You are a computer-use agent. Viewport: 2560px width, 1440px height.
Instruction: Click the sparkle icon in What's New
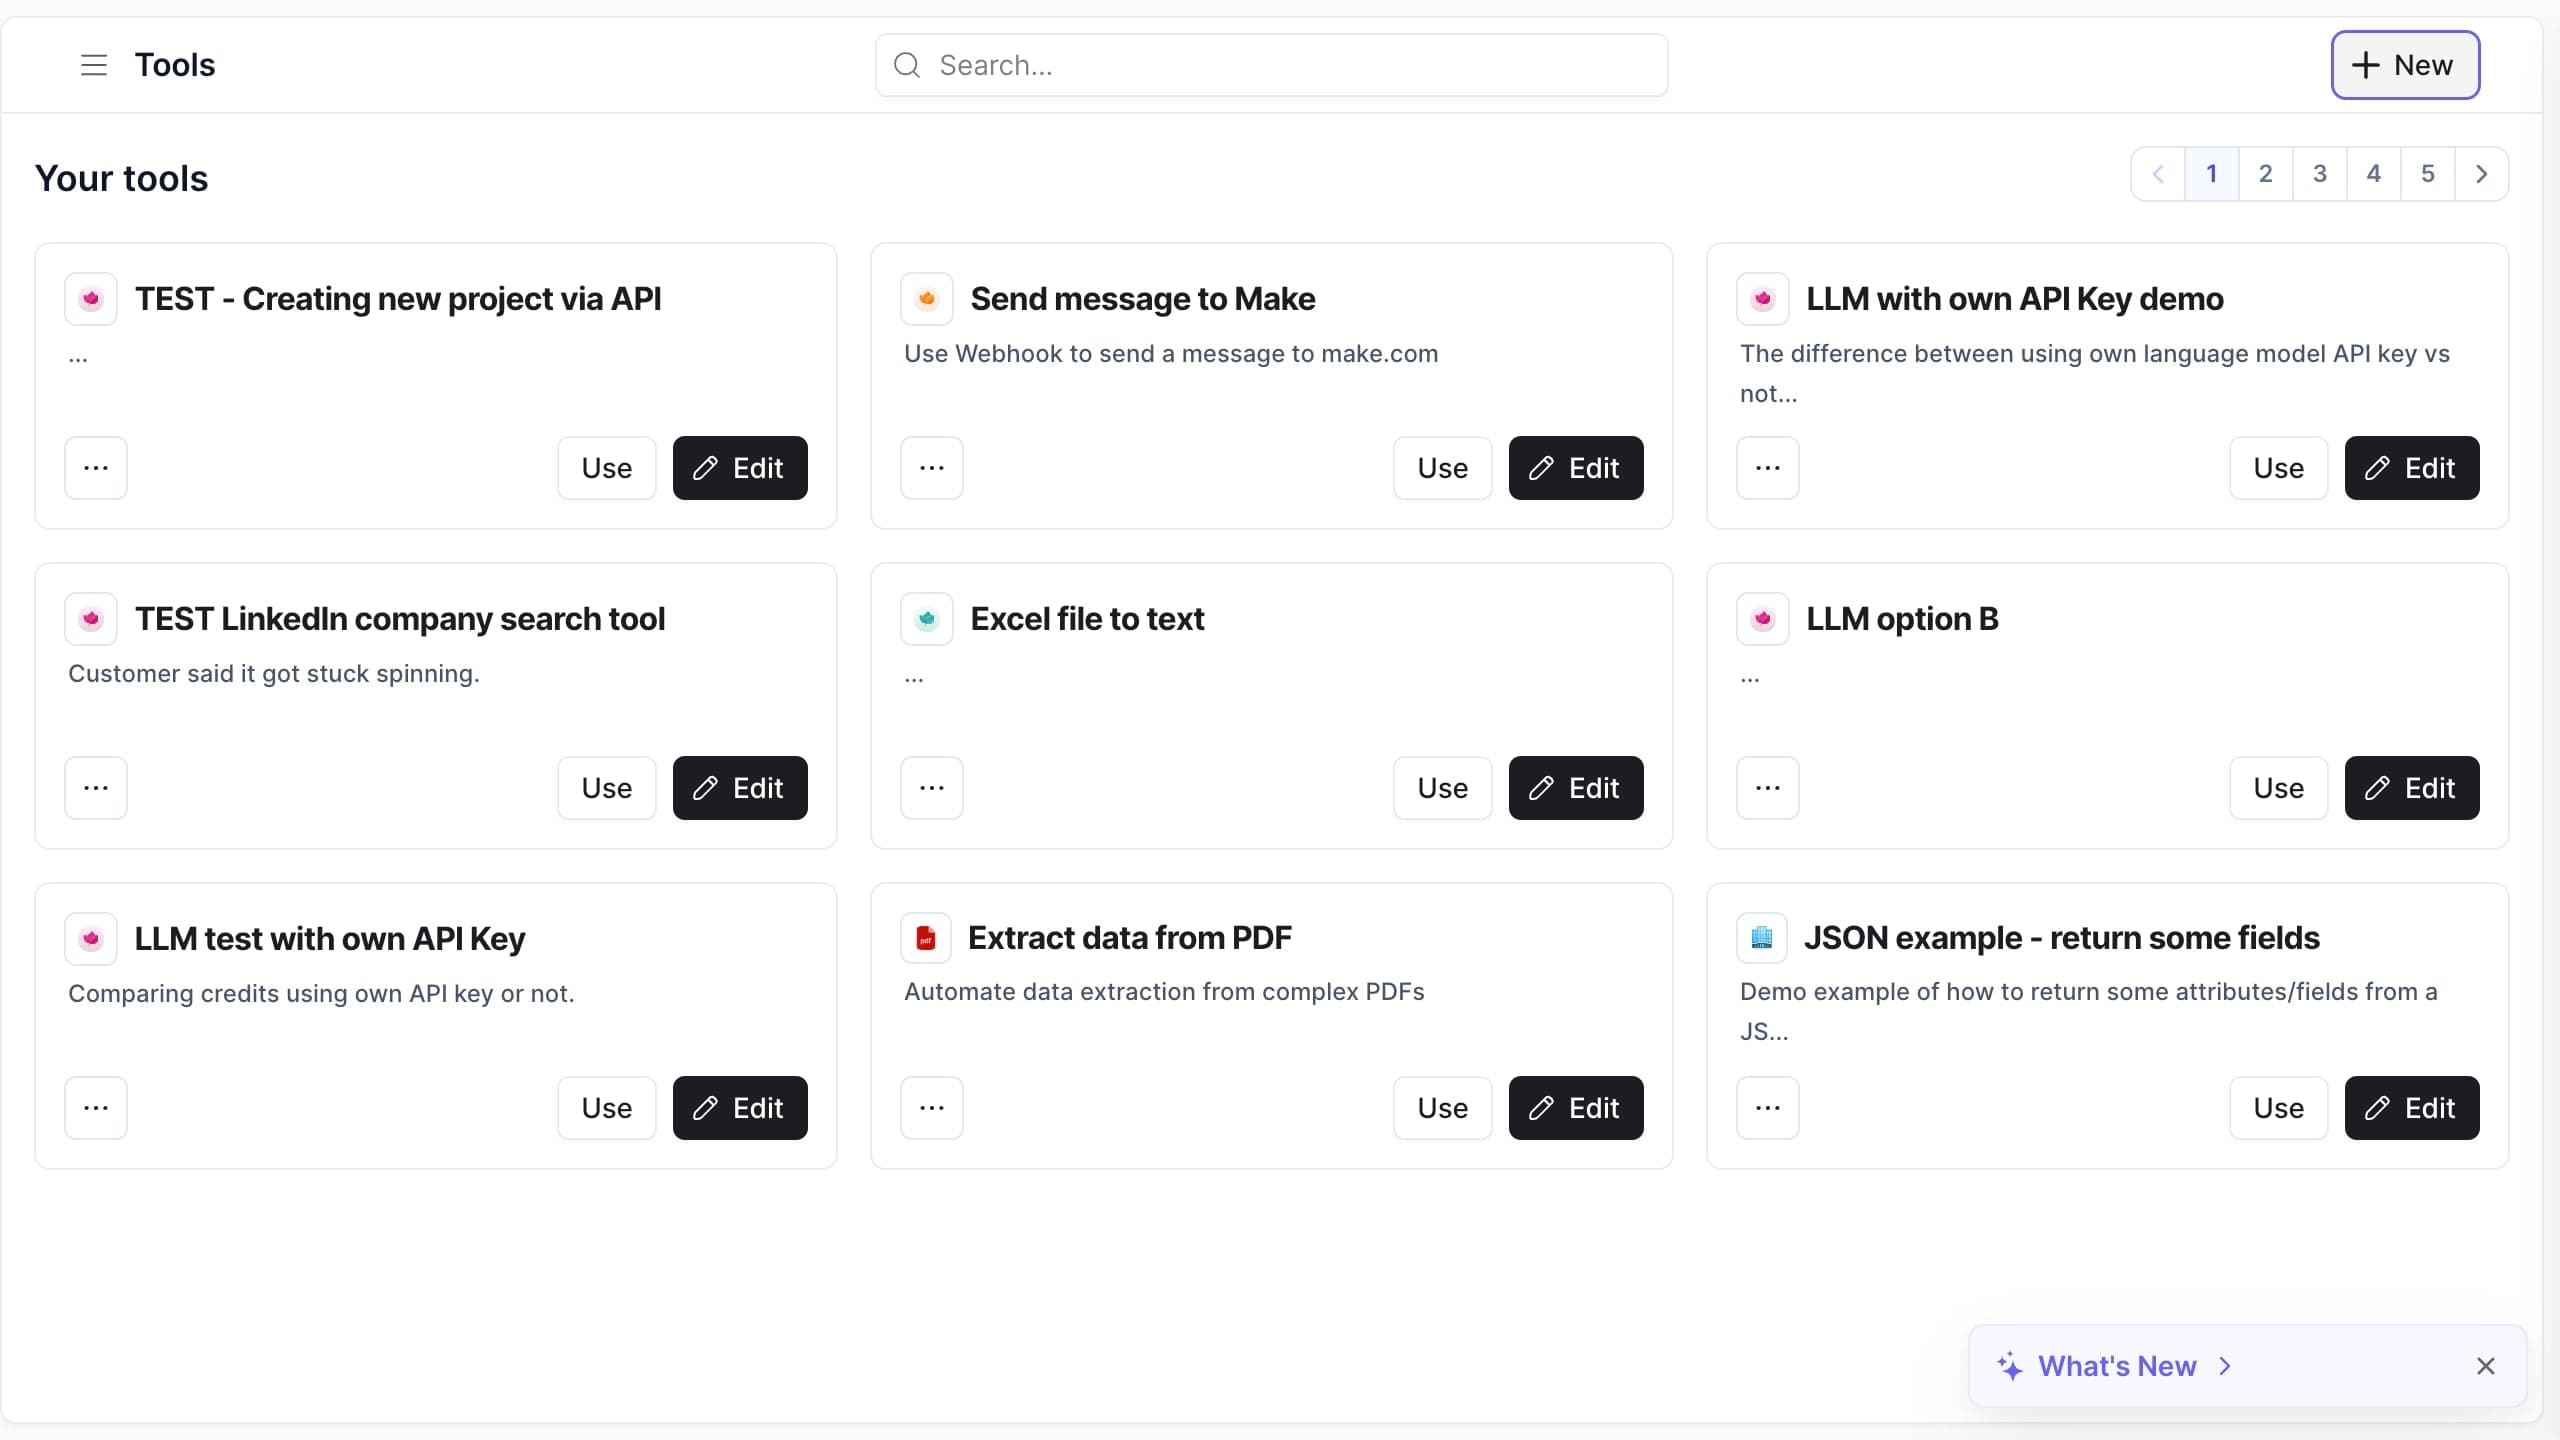tap(2009, 1366)
